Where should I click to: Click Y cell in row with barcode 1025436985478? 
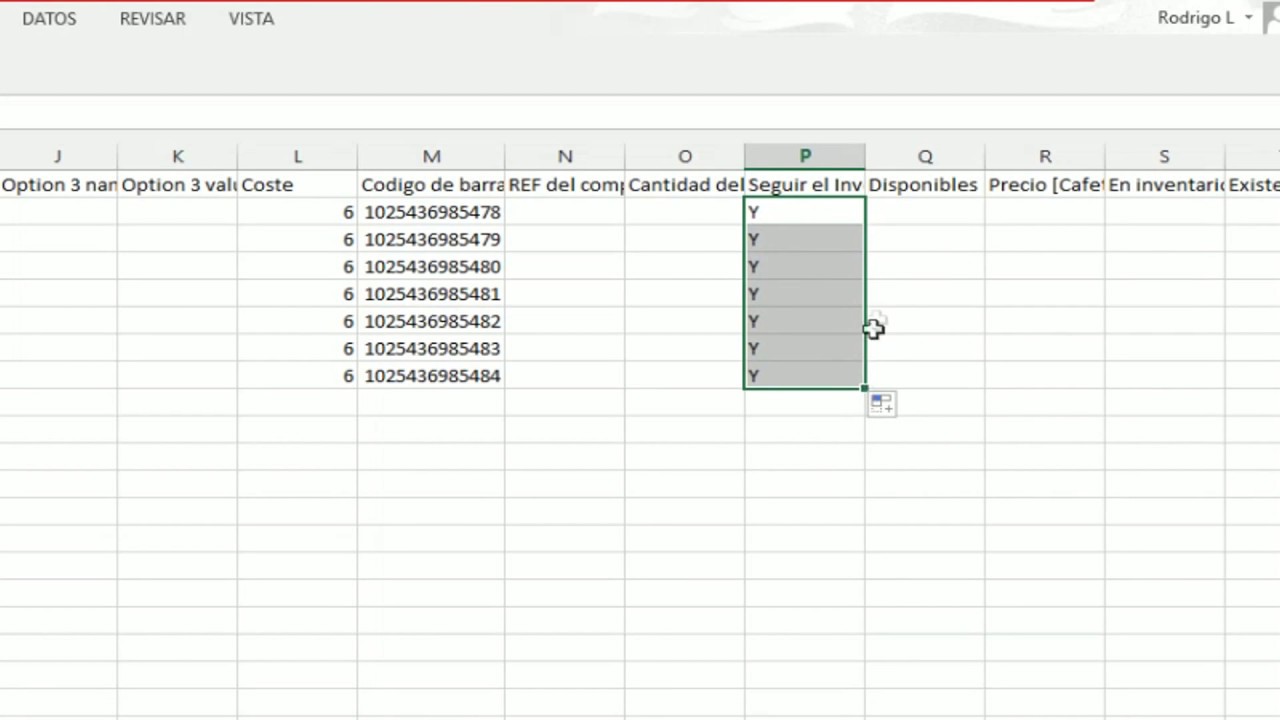pyautogui.click(x=805, y=212)
